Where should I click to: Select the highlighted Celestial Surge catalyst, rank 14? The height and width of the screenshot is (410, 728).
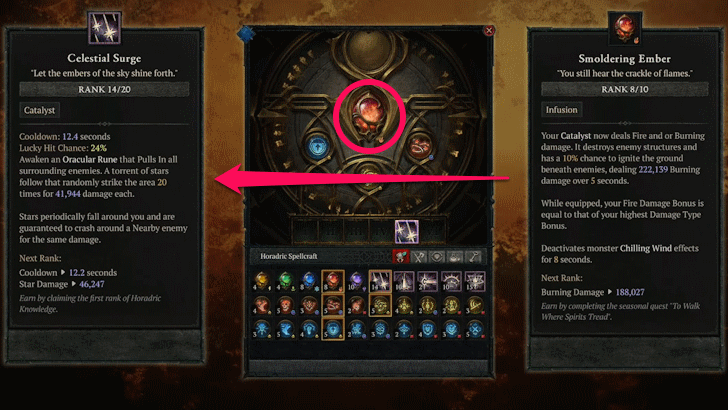pyautogui.click(x=380, y=281)
